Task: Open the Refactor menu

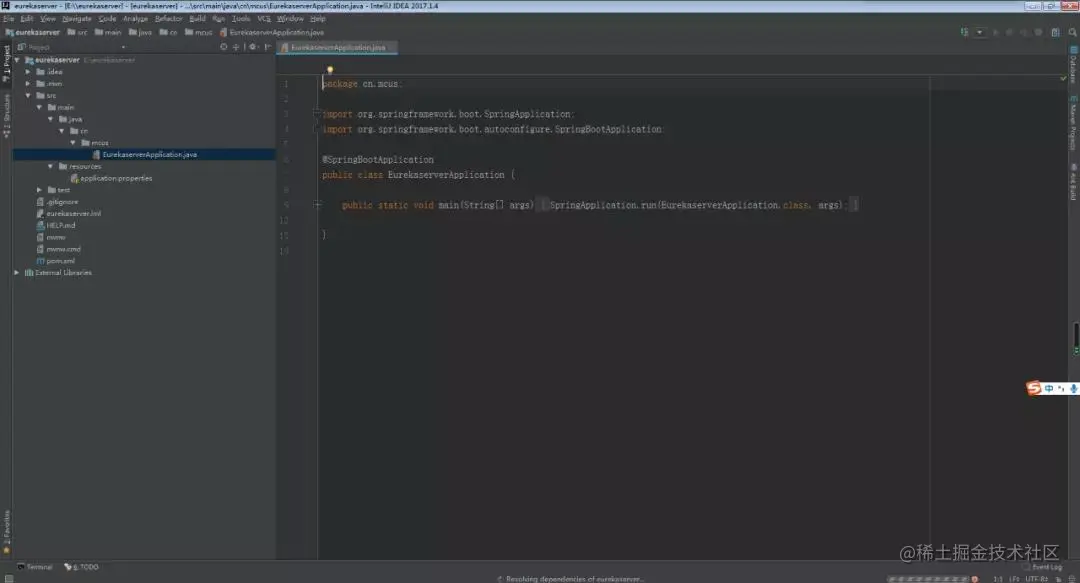Action: (168, 19)
